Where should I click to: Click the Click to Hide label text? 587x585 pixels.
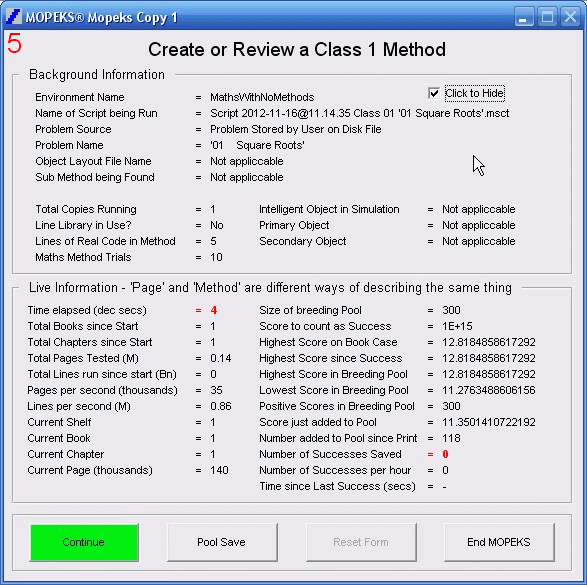[x=474, y=93]
